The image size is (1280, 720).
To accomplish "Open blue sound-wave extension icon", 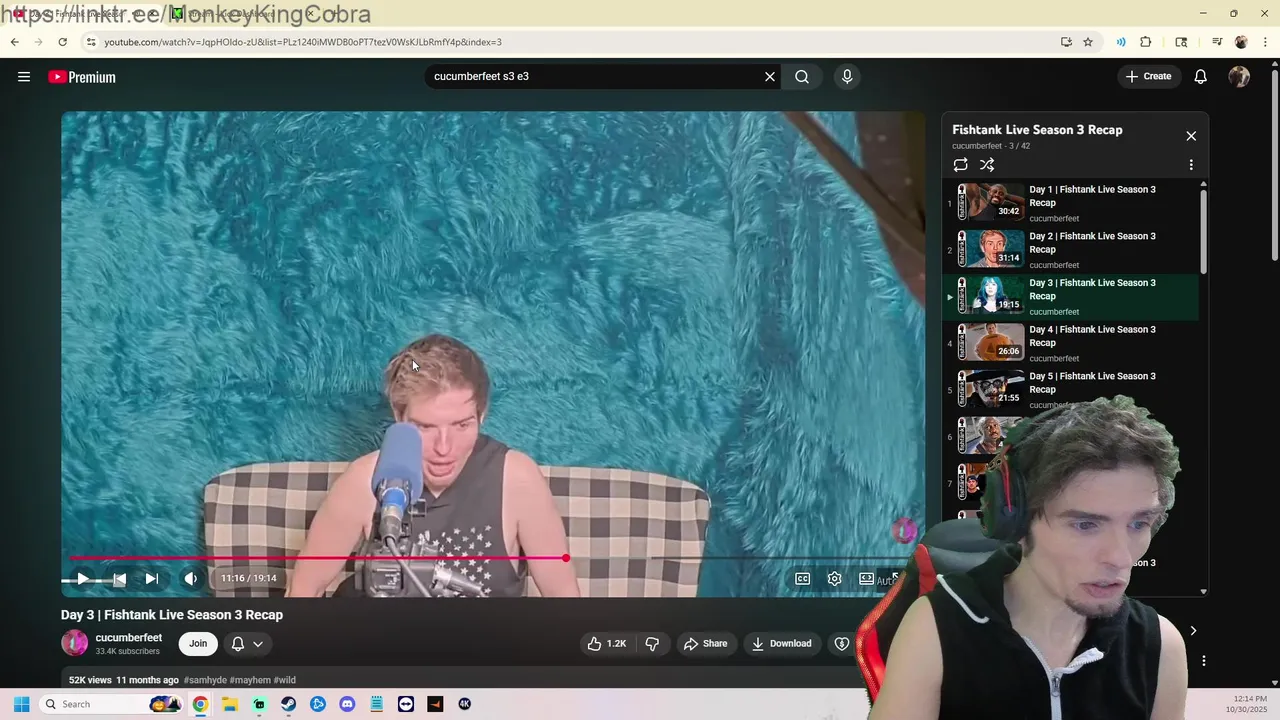I will (x=1121, y=42).
